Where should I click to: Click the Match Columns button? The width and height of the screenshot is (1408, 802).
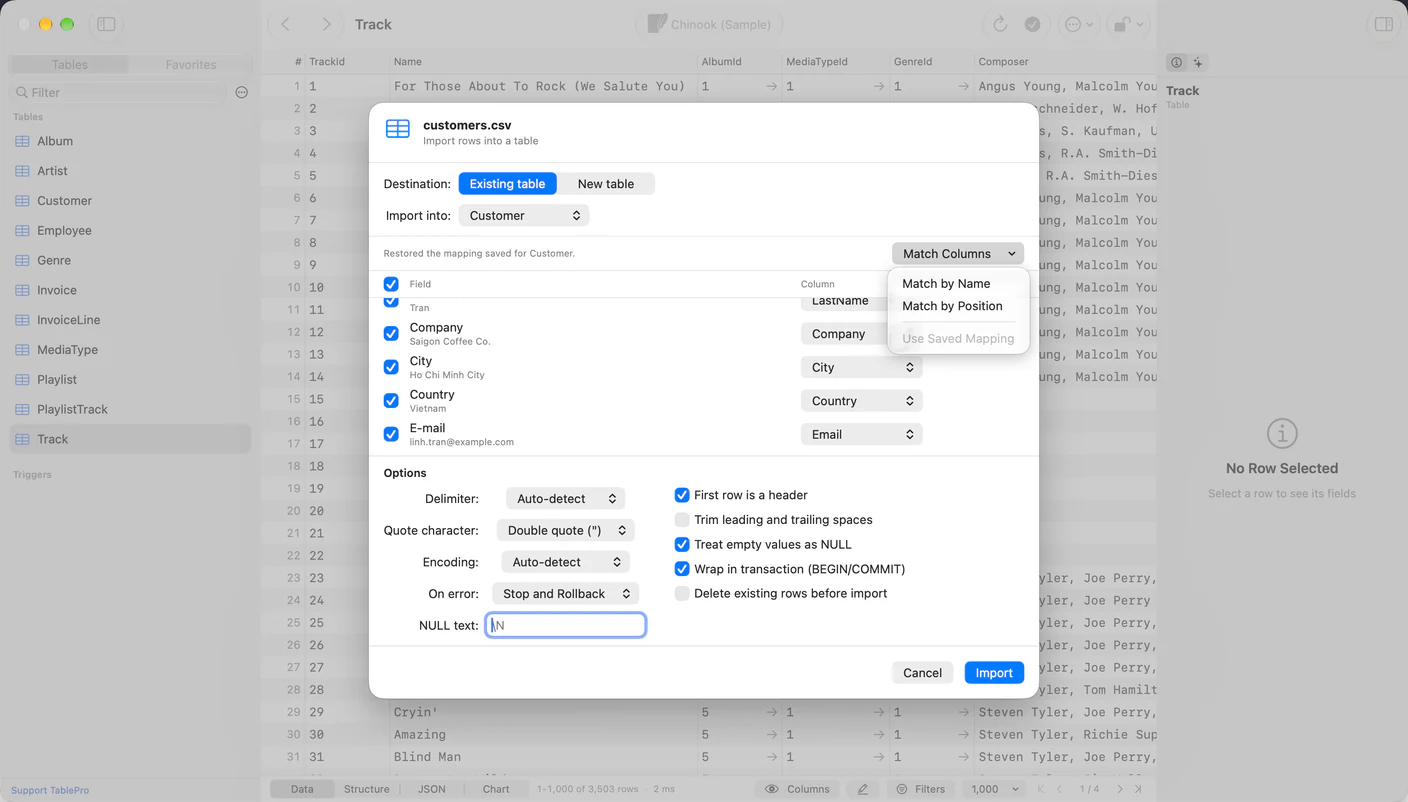(958, 254)
